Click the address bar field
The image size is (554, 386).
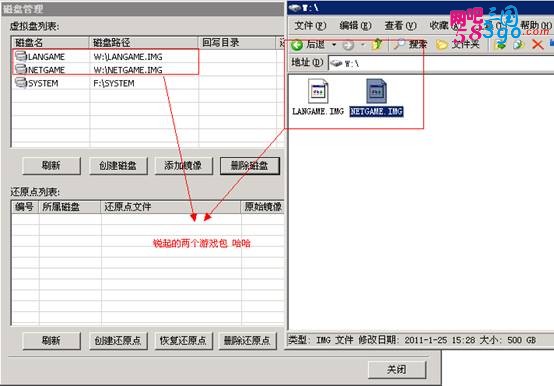(x=441, y=64)
